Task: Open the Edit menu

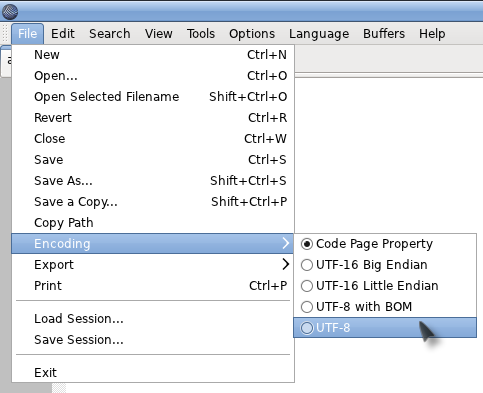Action: 63,34
